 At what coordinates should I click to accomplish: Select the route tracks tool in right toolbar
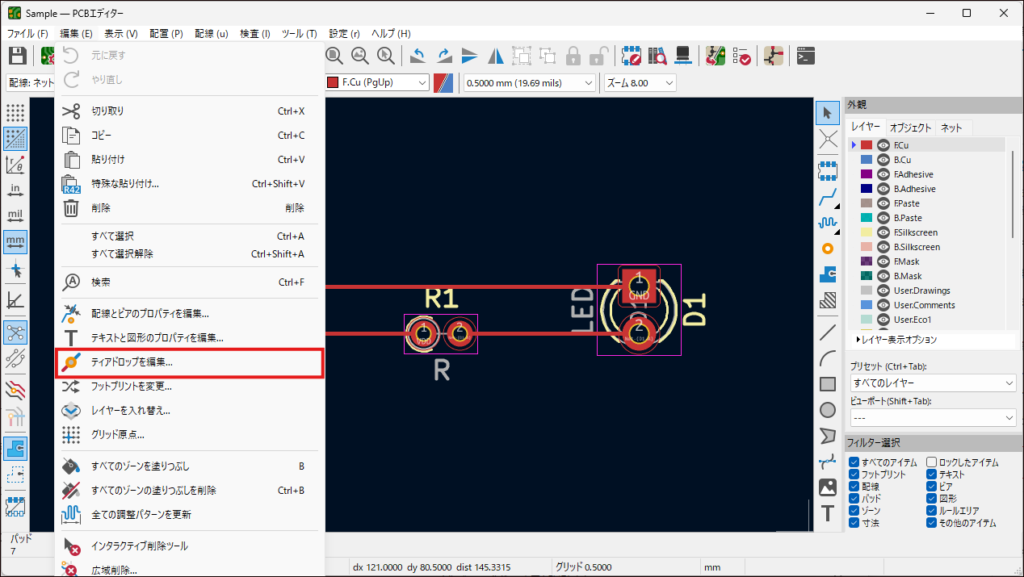click(x=828, y=198)
